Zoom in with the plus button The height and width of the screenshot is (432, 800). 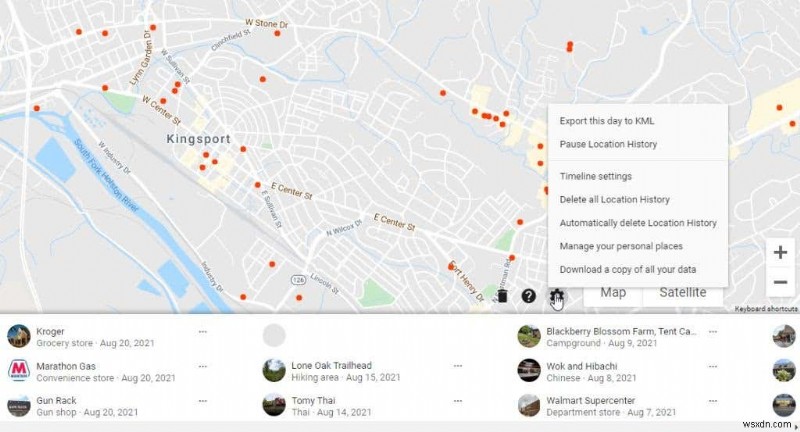pos(780,252)
